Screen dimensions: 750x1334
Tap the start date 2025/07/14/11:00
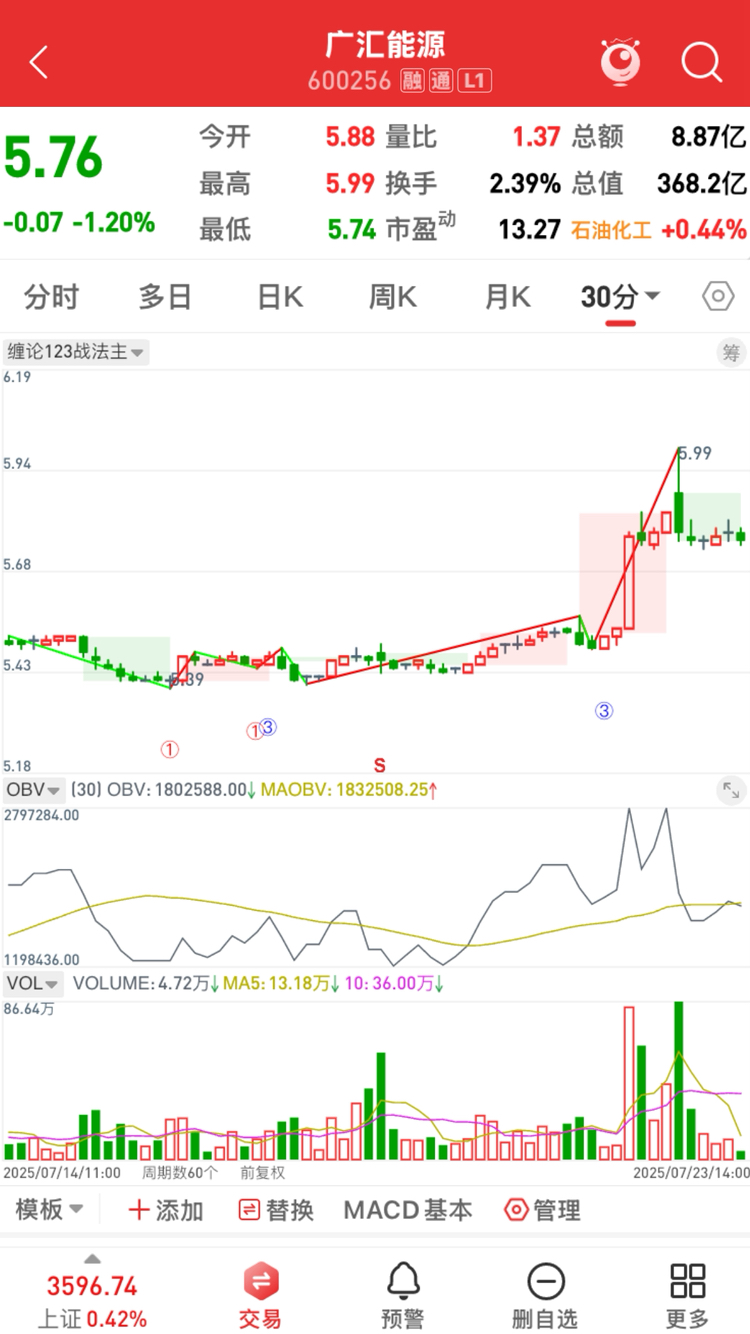click(62, 1172)
